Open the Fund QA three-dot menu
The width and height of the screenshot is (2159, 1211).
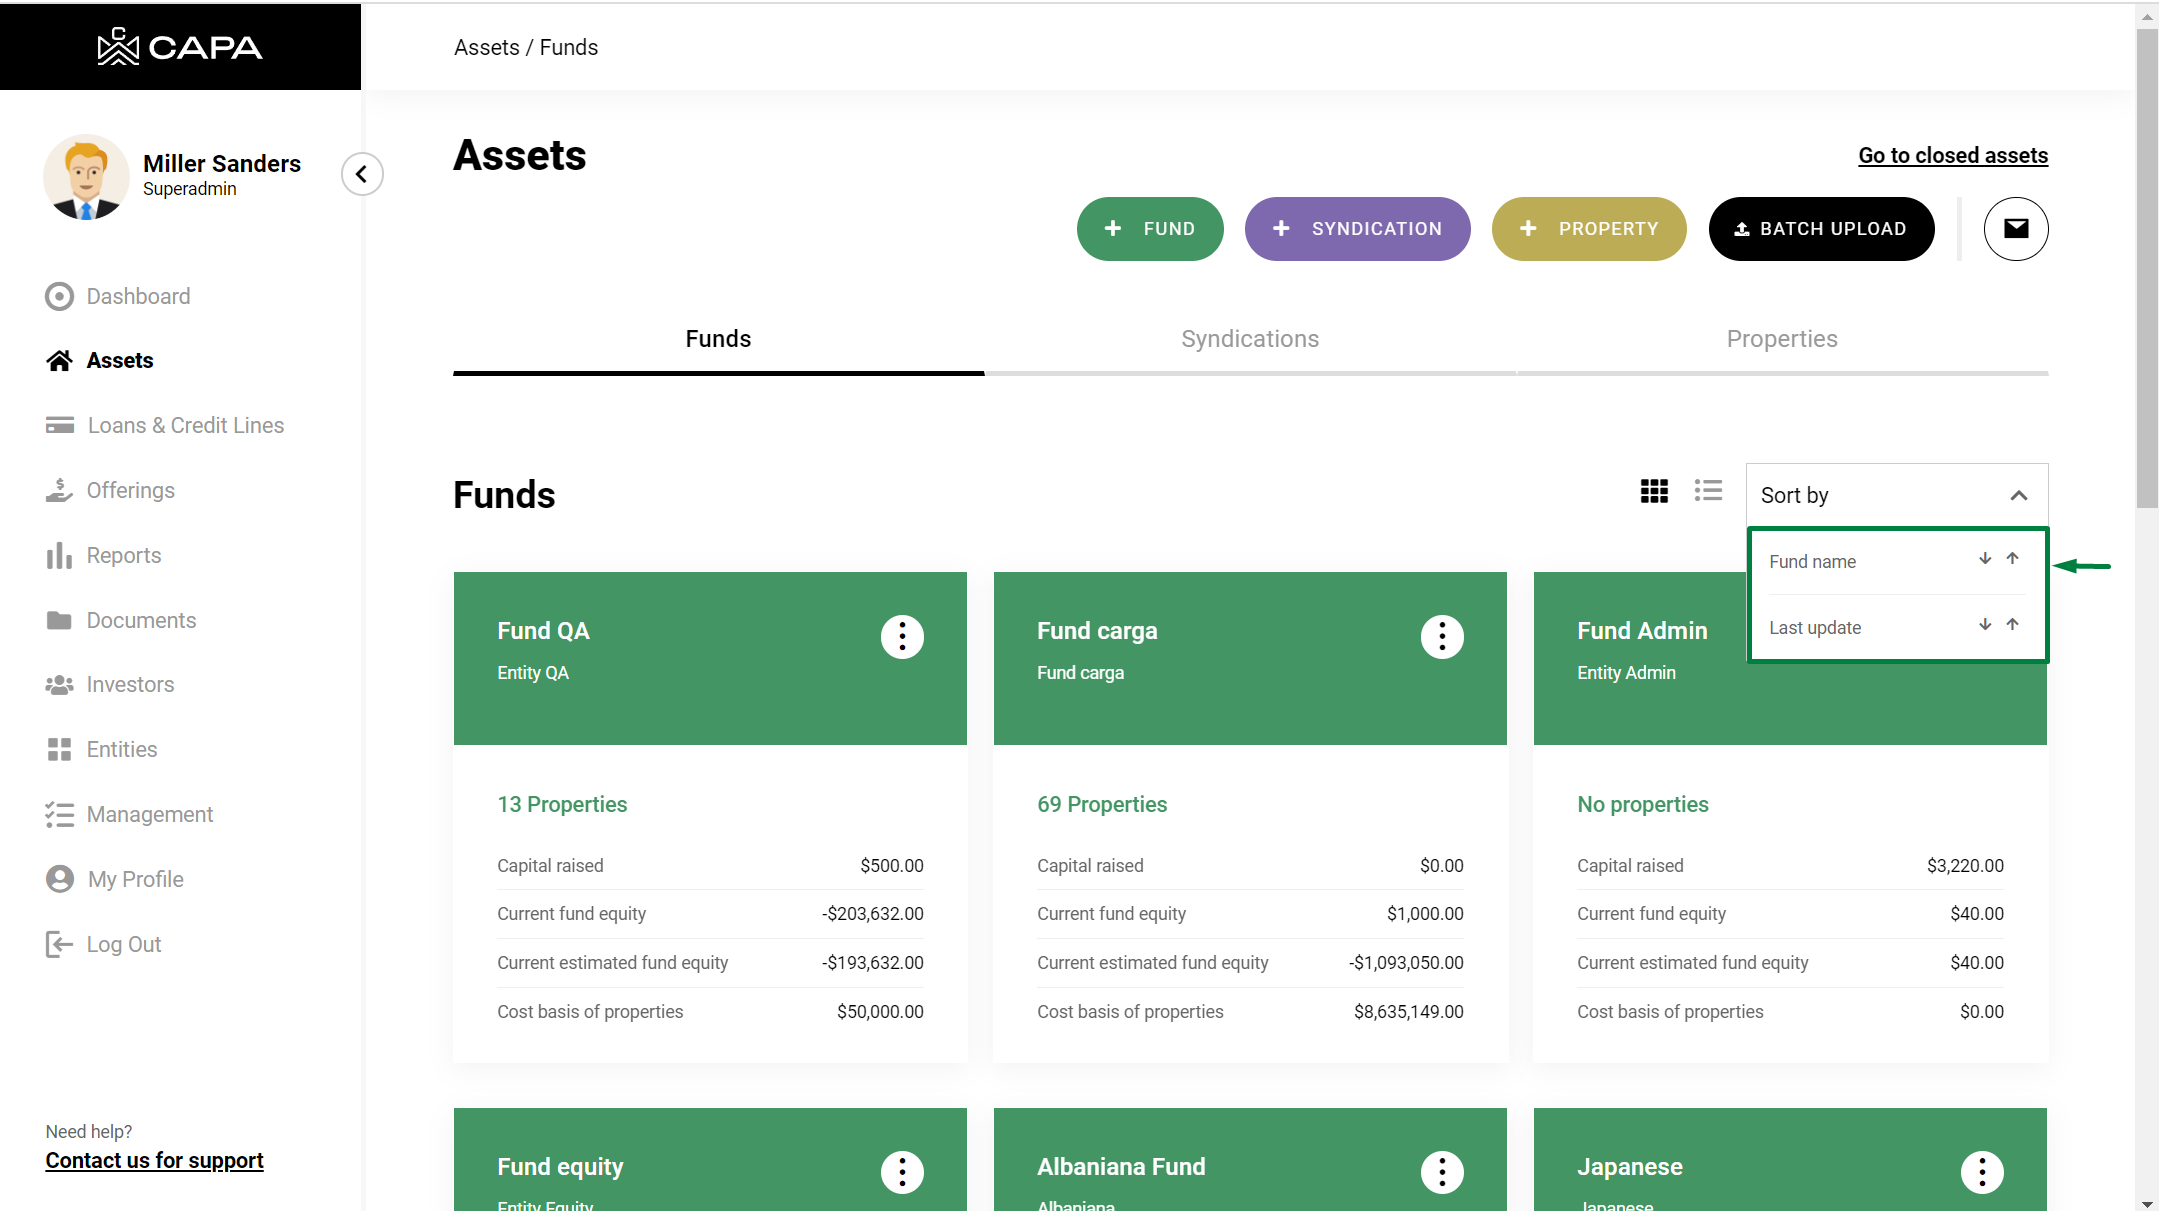(x=901, y=636)
